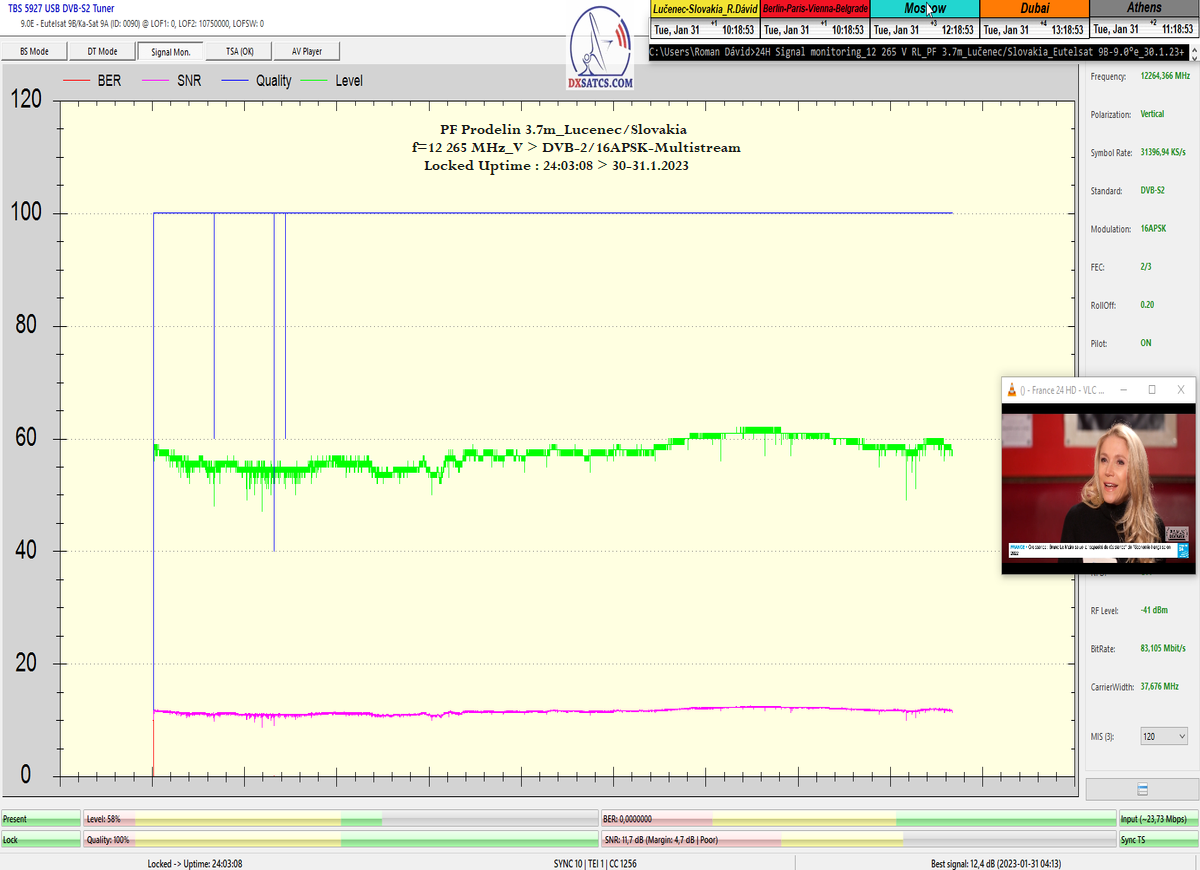Click the VLC cone icon in title bar
This screenshot has height=870, width=1200.
1011,389
